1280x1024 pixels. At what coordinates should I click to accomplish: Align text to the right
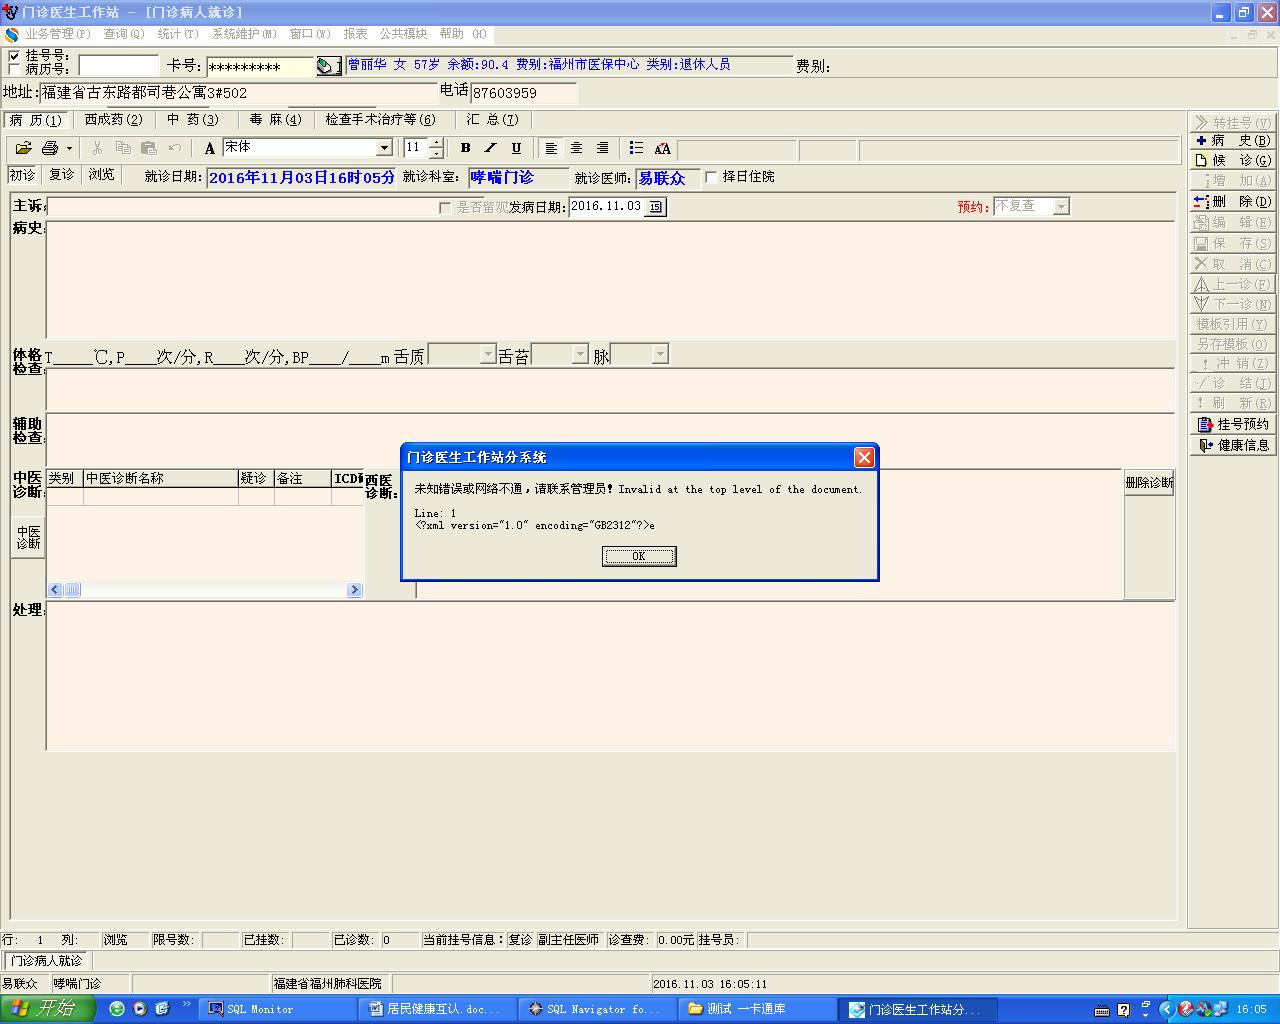[x=602, y=148]
